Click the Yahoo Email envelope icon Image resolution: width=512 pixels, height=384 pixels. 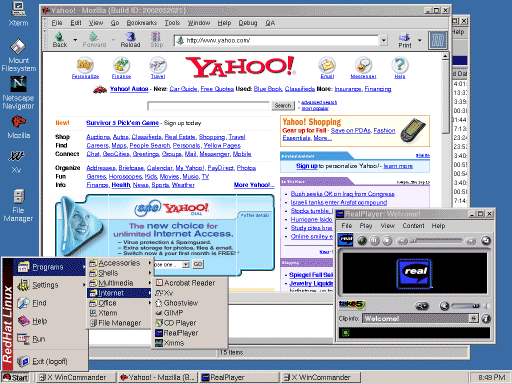coord(327,65)
